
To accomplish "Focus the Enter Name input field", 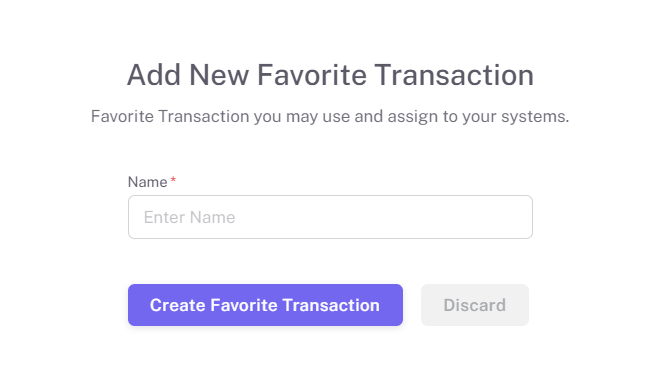I will [x=330, y=217].
